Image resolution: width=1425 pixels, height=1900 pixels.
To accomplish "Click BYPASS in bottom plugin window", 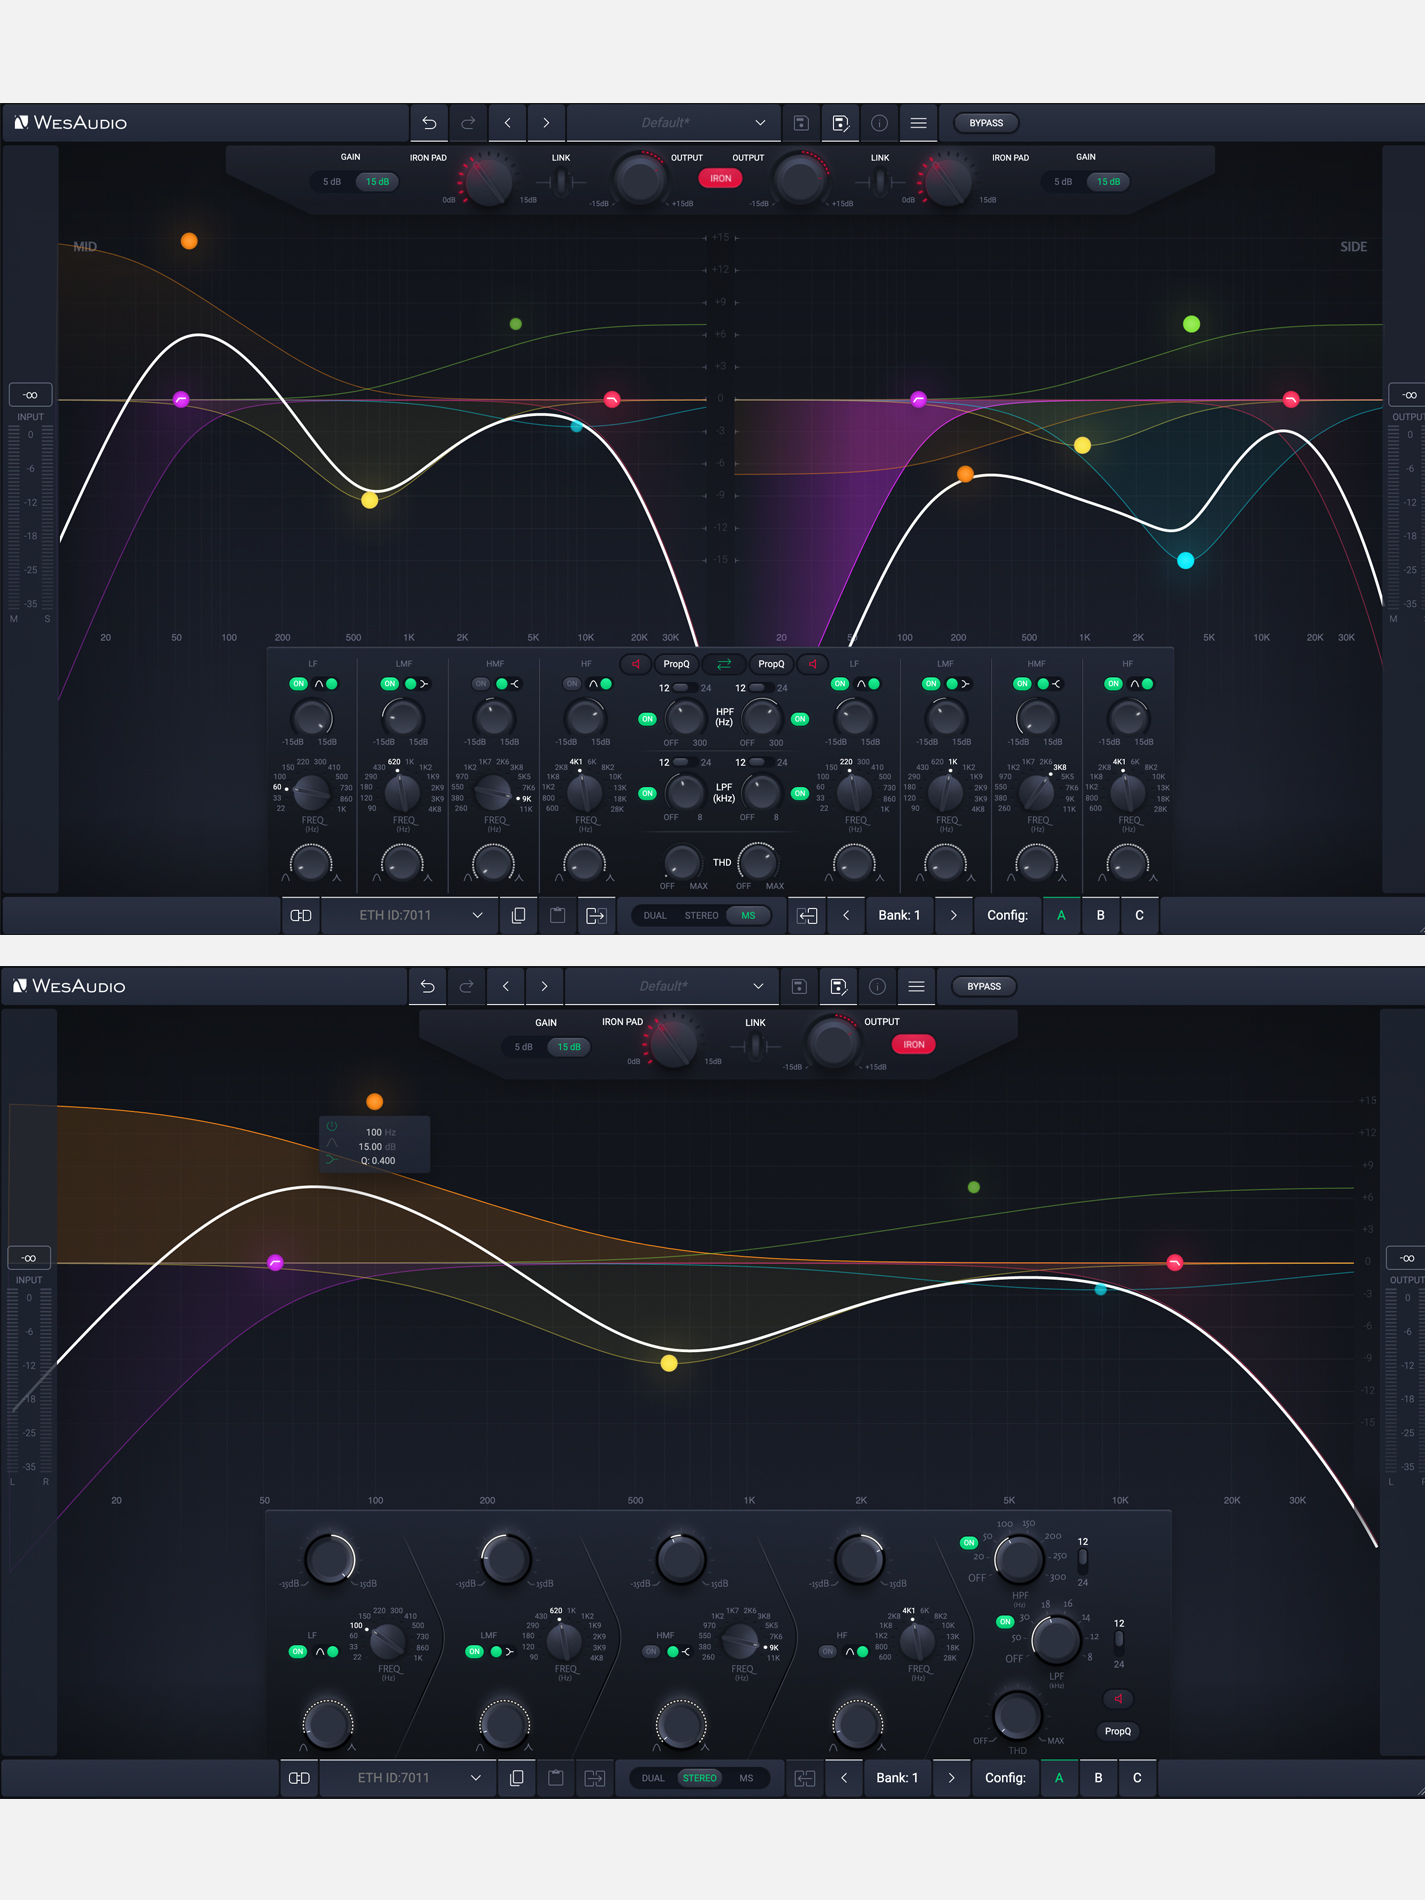I will tap(984, 986).
